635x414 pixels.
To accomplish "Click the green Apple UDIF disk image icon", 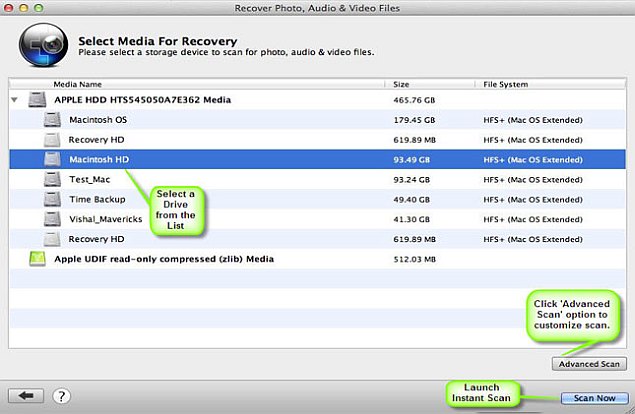I will click(37, 259).
